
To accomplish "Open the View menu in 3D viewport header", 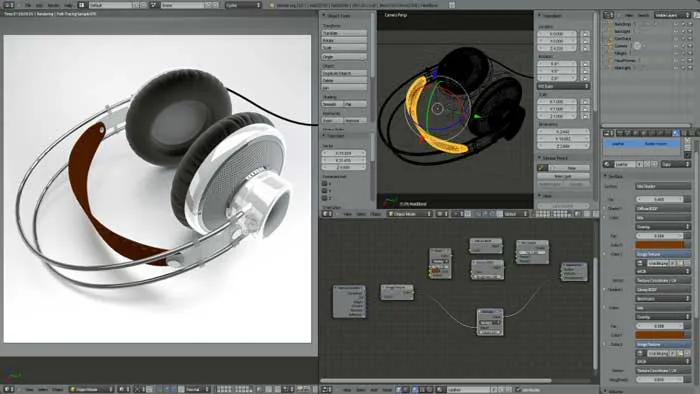I will tap(348, 214).
